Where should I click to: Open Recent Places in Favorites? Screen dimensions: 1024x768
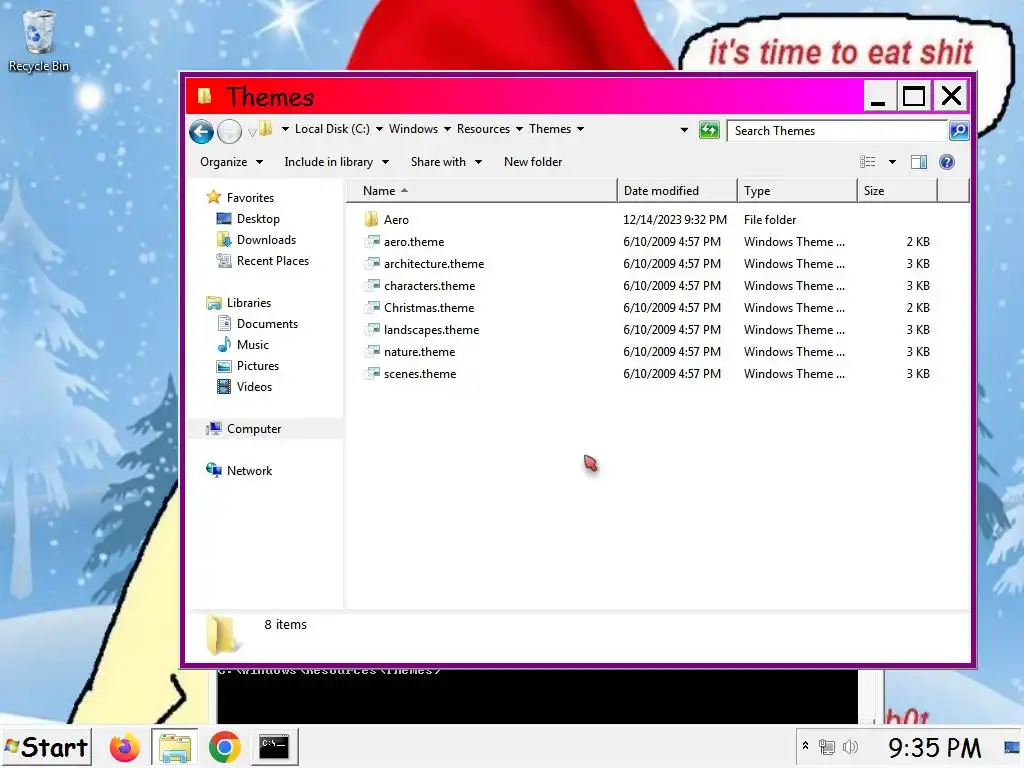(x=262, y=261)
